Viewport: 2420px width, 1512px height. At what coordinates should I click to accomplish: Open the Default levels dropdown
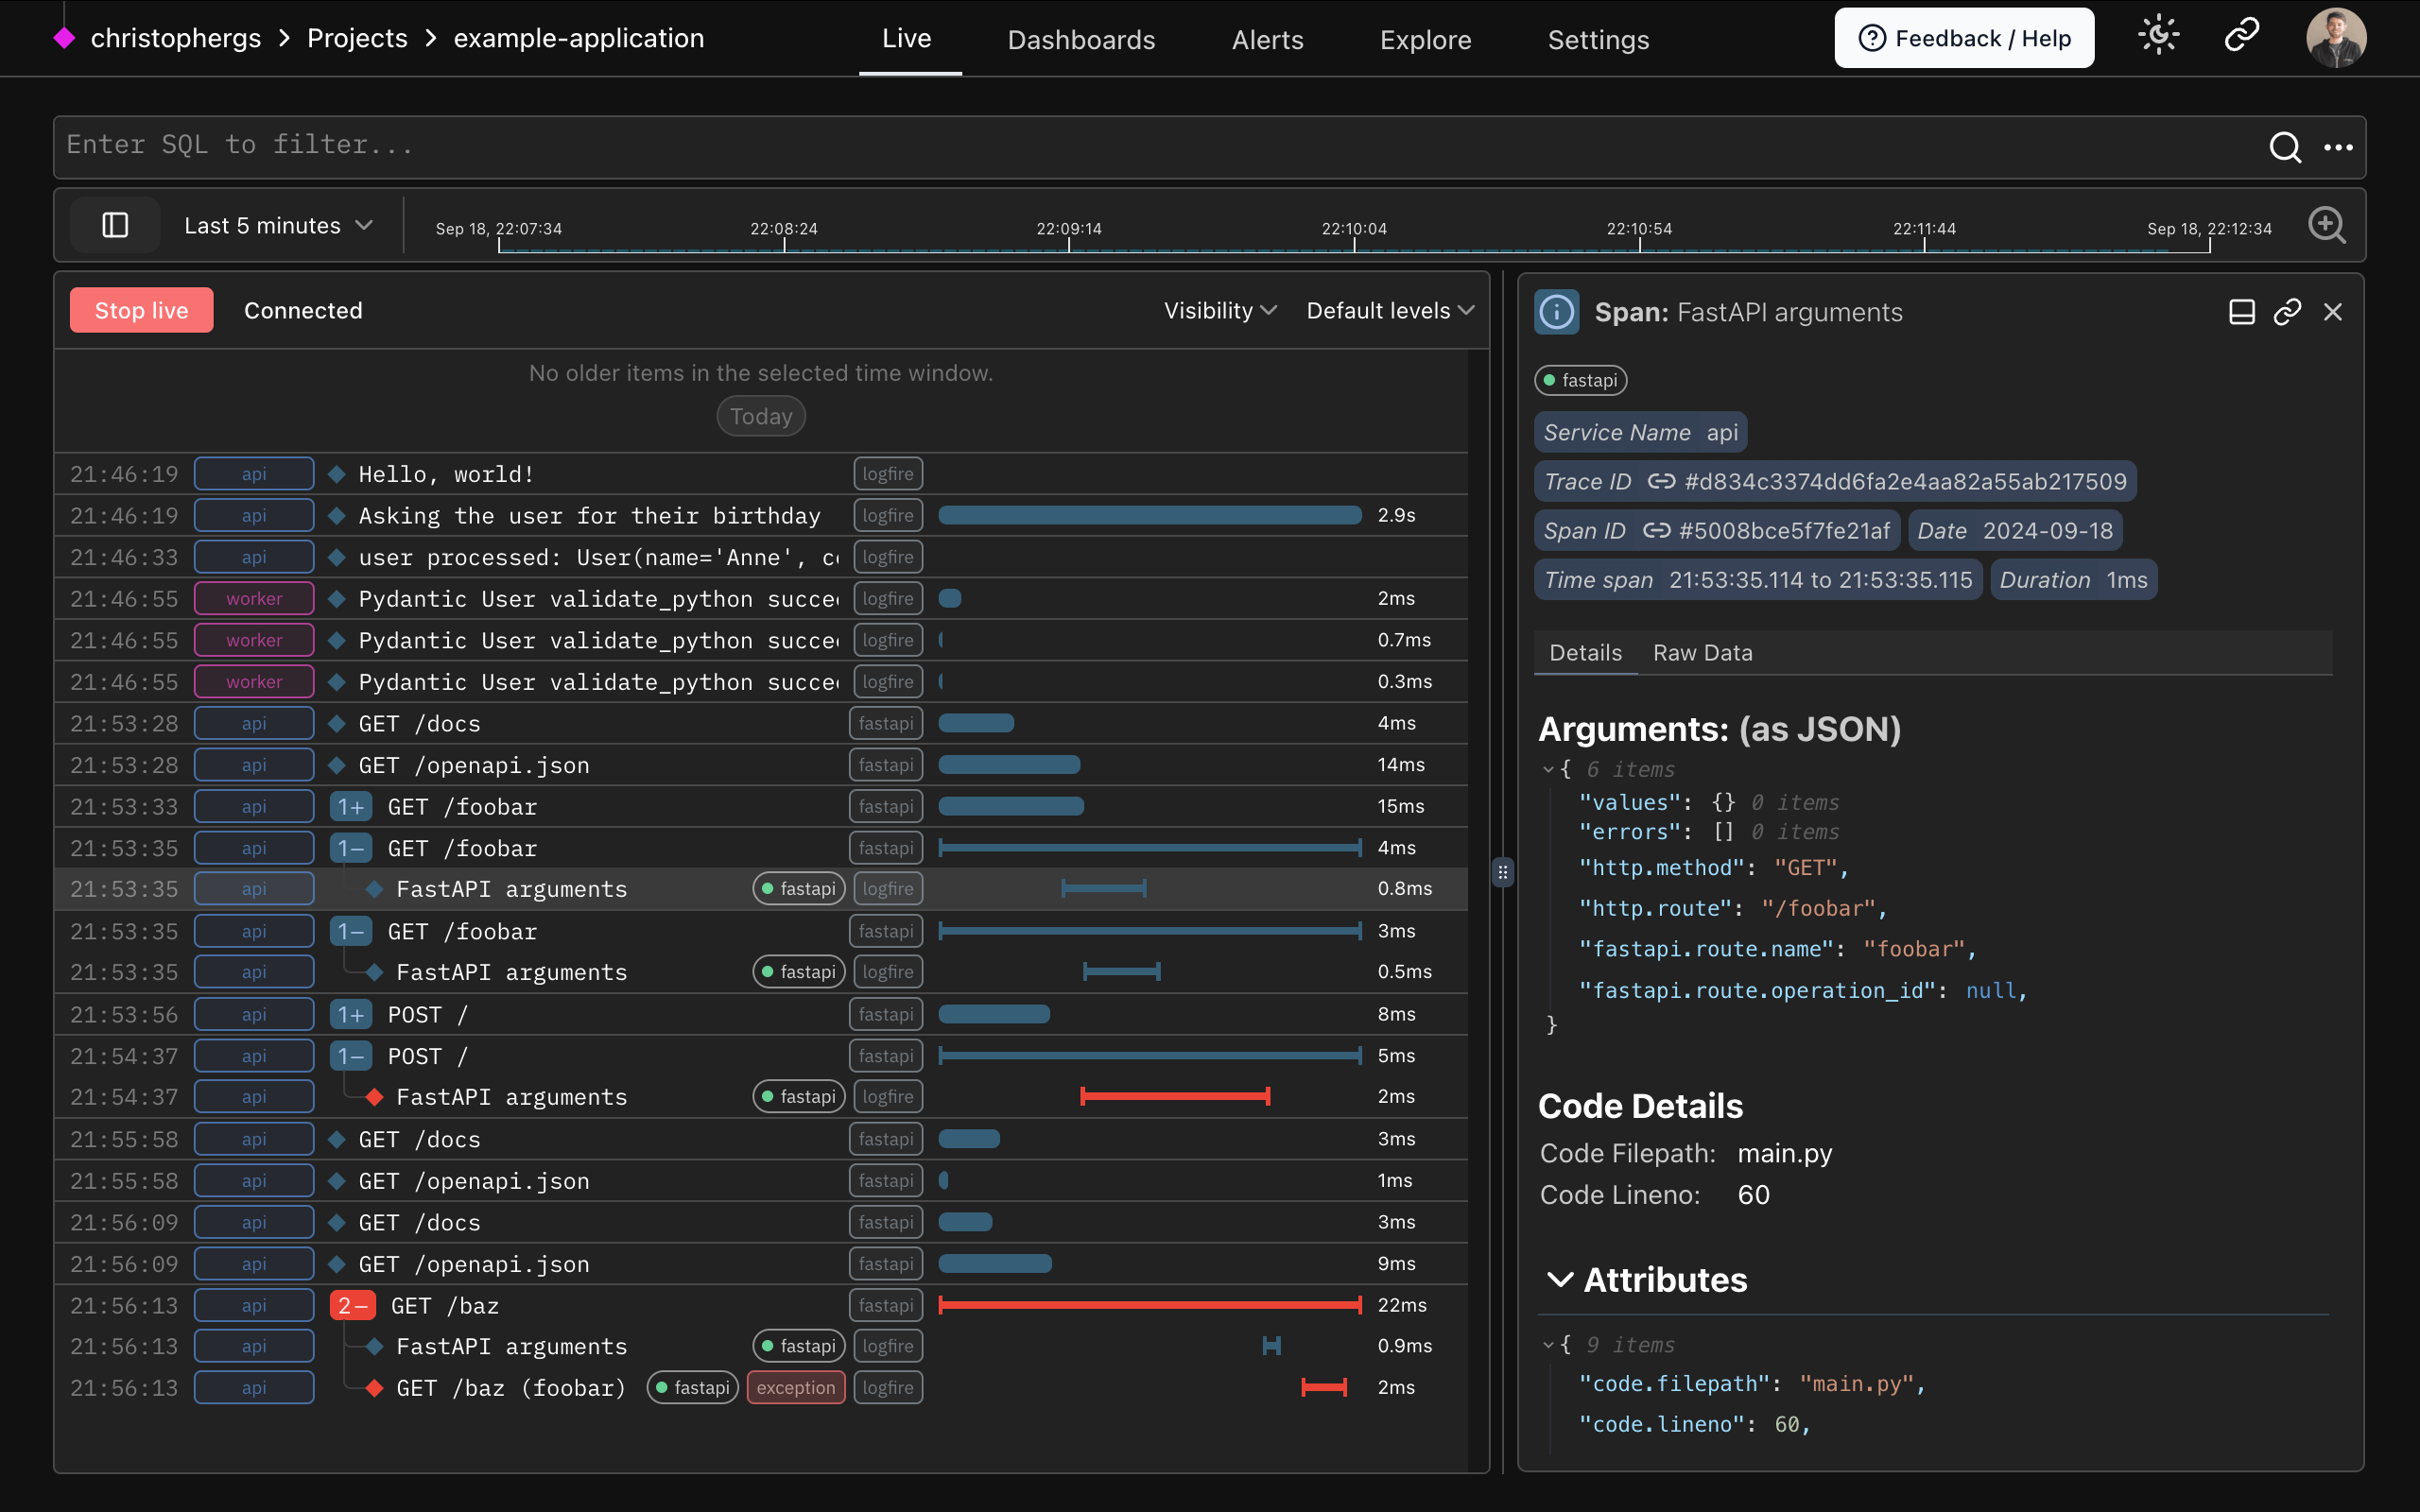tap(1388, 310)
